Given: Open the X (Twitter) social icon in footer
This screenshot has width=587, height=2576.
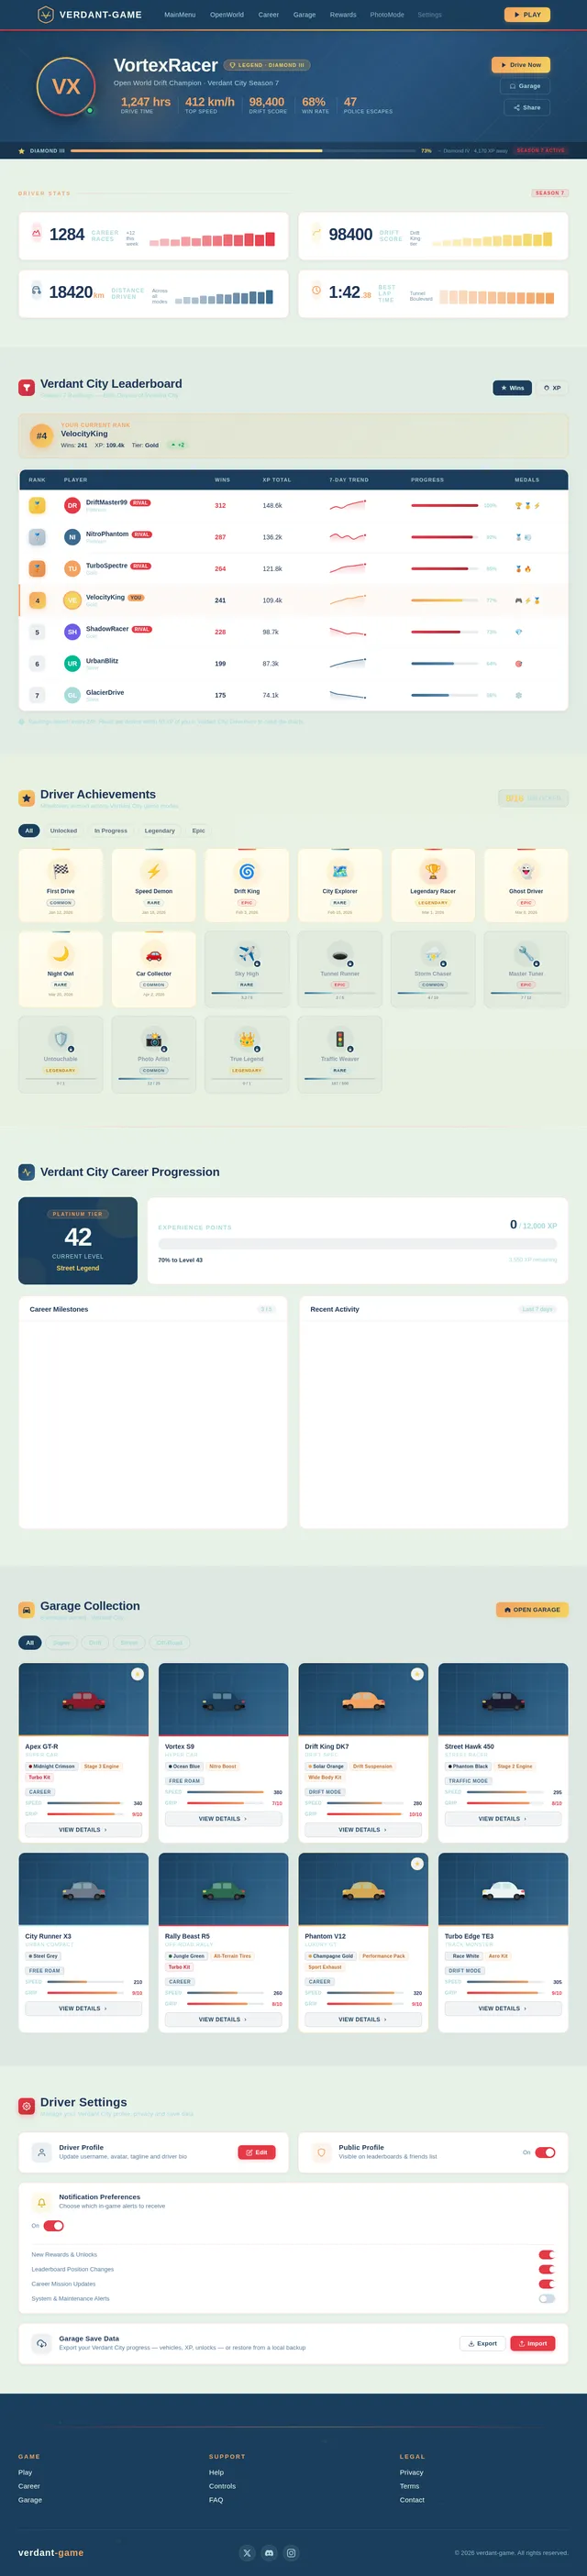Looking at the screenshot, I should coord(247,2552).
